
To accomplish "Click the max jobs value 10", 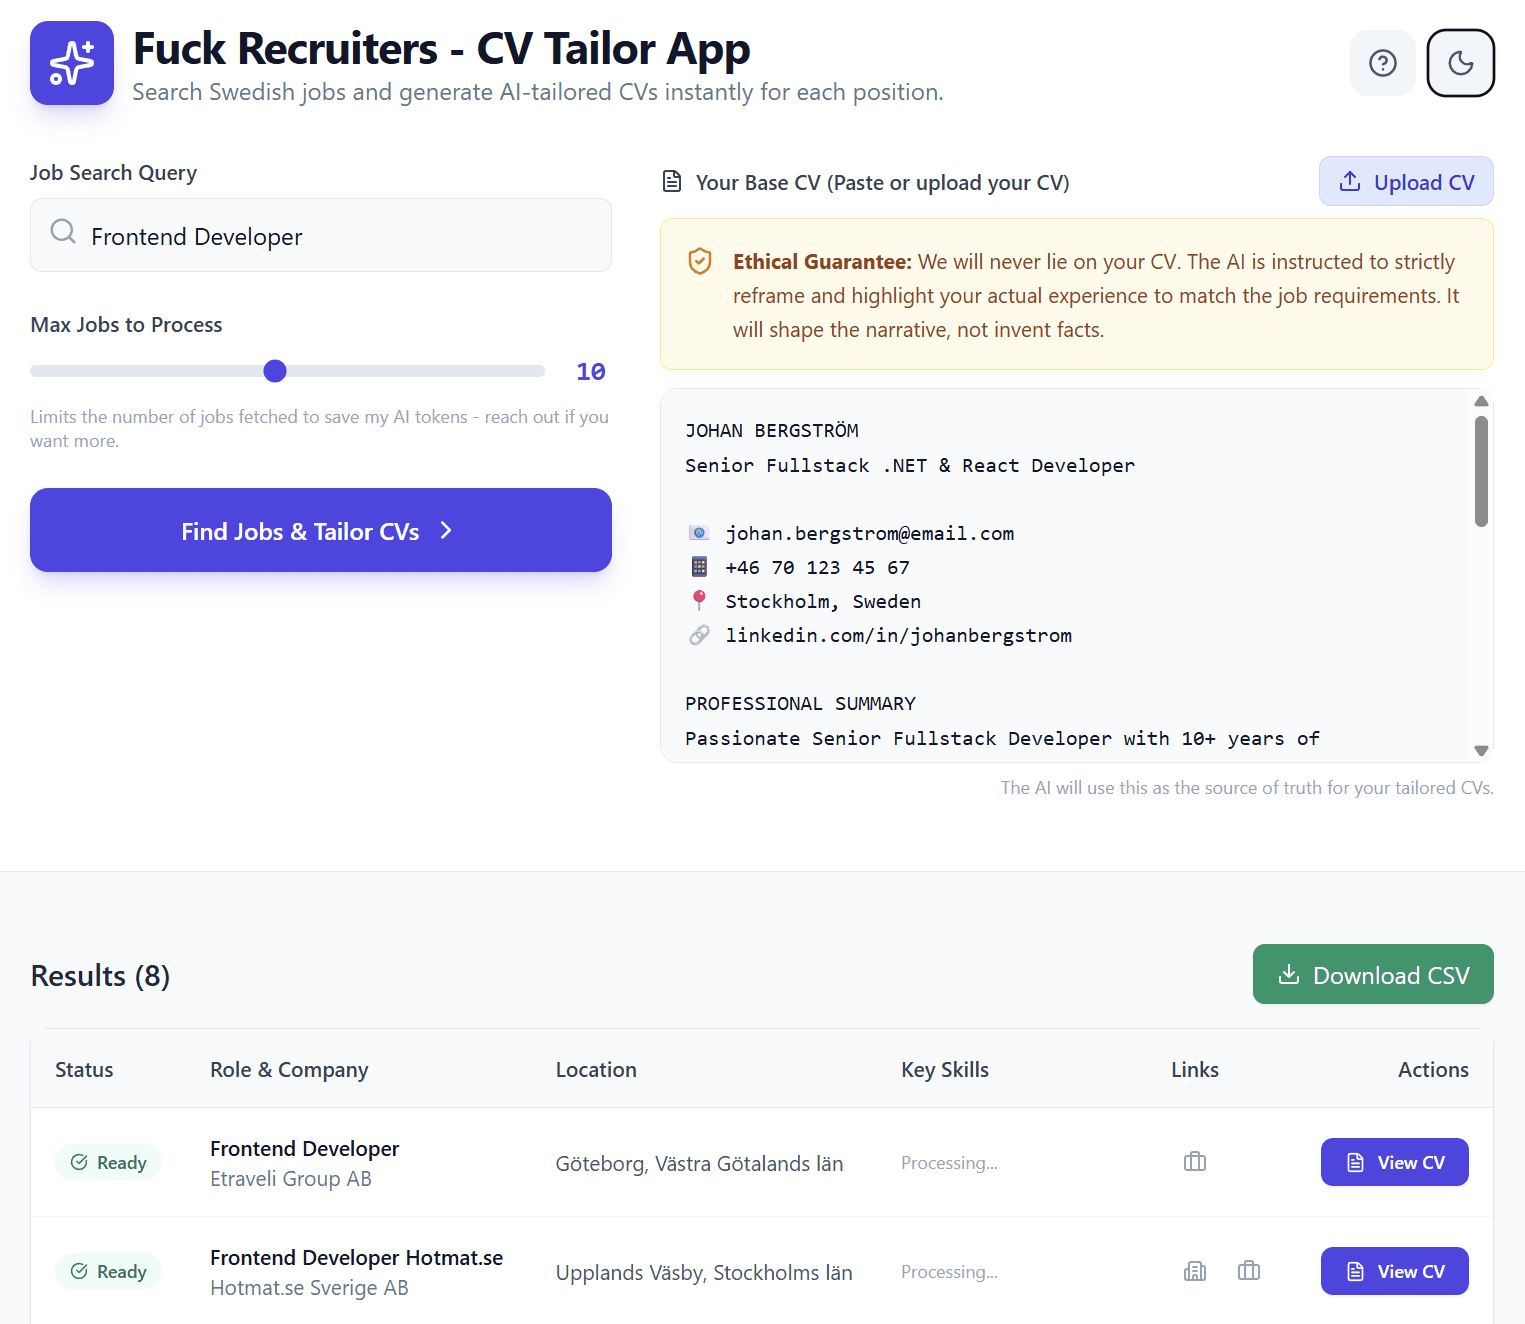I will 591,371.
